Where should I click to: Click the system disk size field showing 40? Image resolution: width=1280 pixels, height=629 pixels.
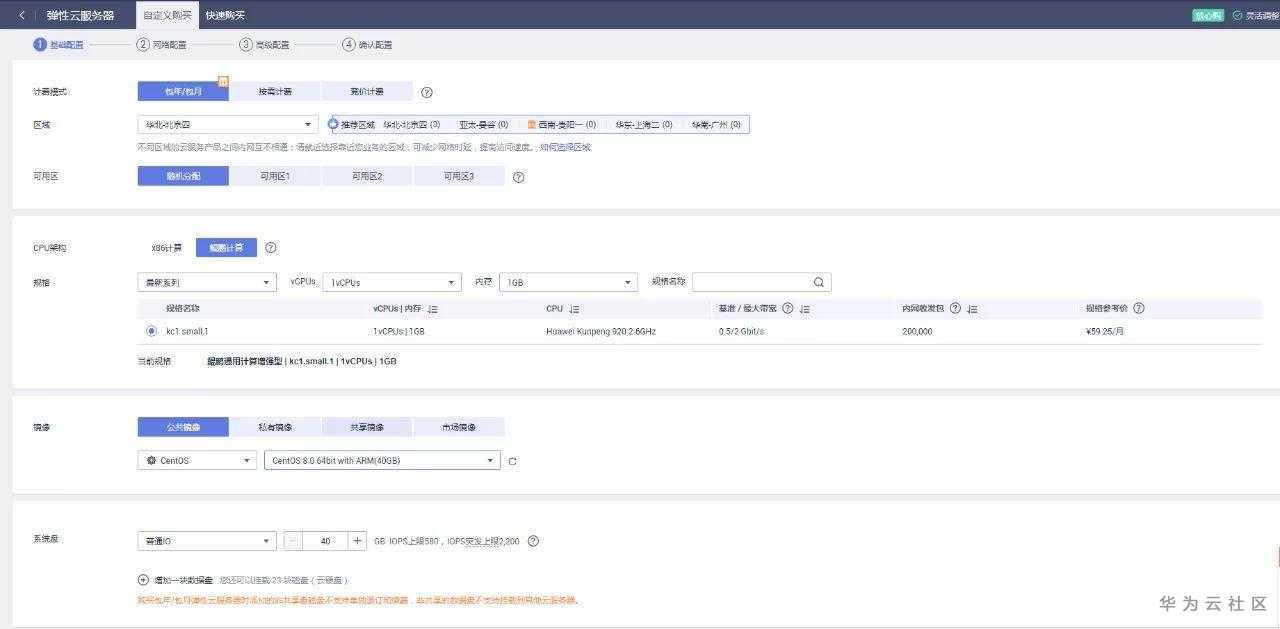point(325,540)
